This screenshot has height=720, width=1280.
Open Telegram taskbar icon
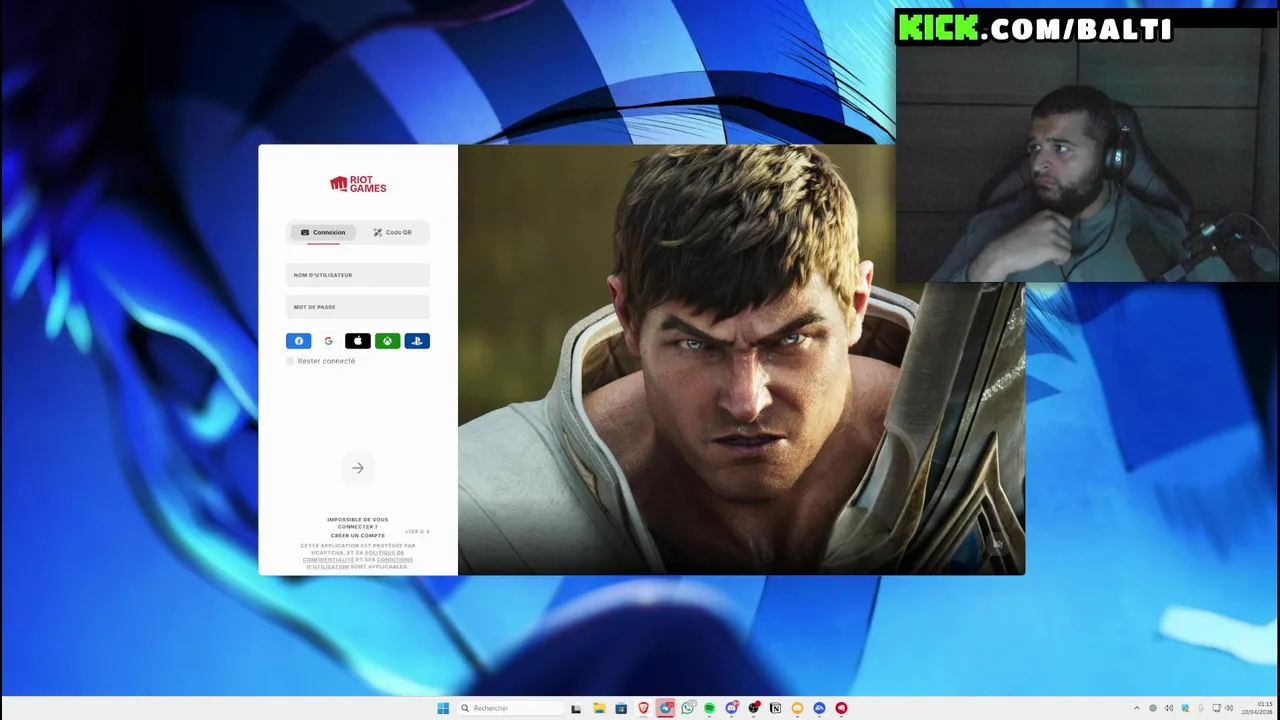pyautogui.click(x=666, y=708)
